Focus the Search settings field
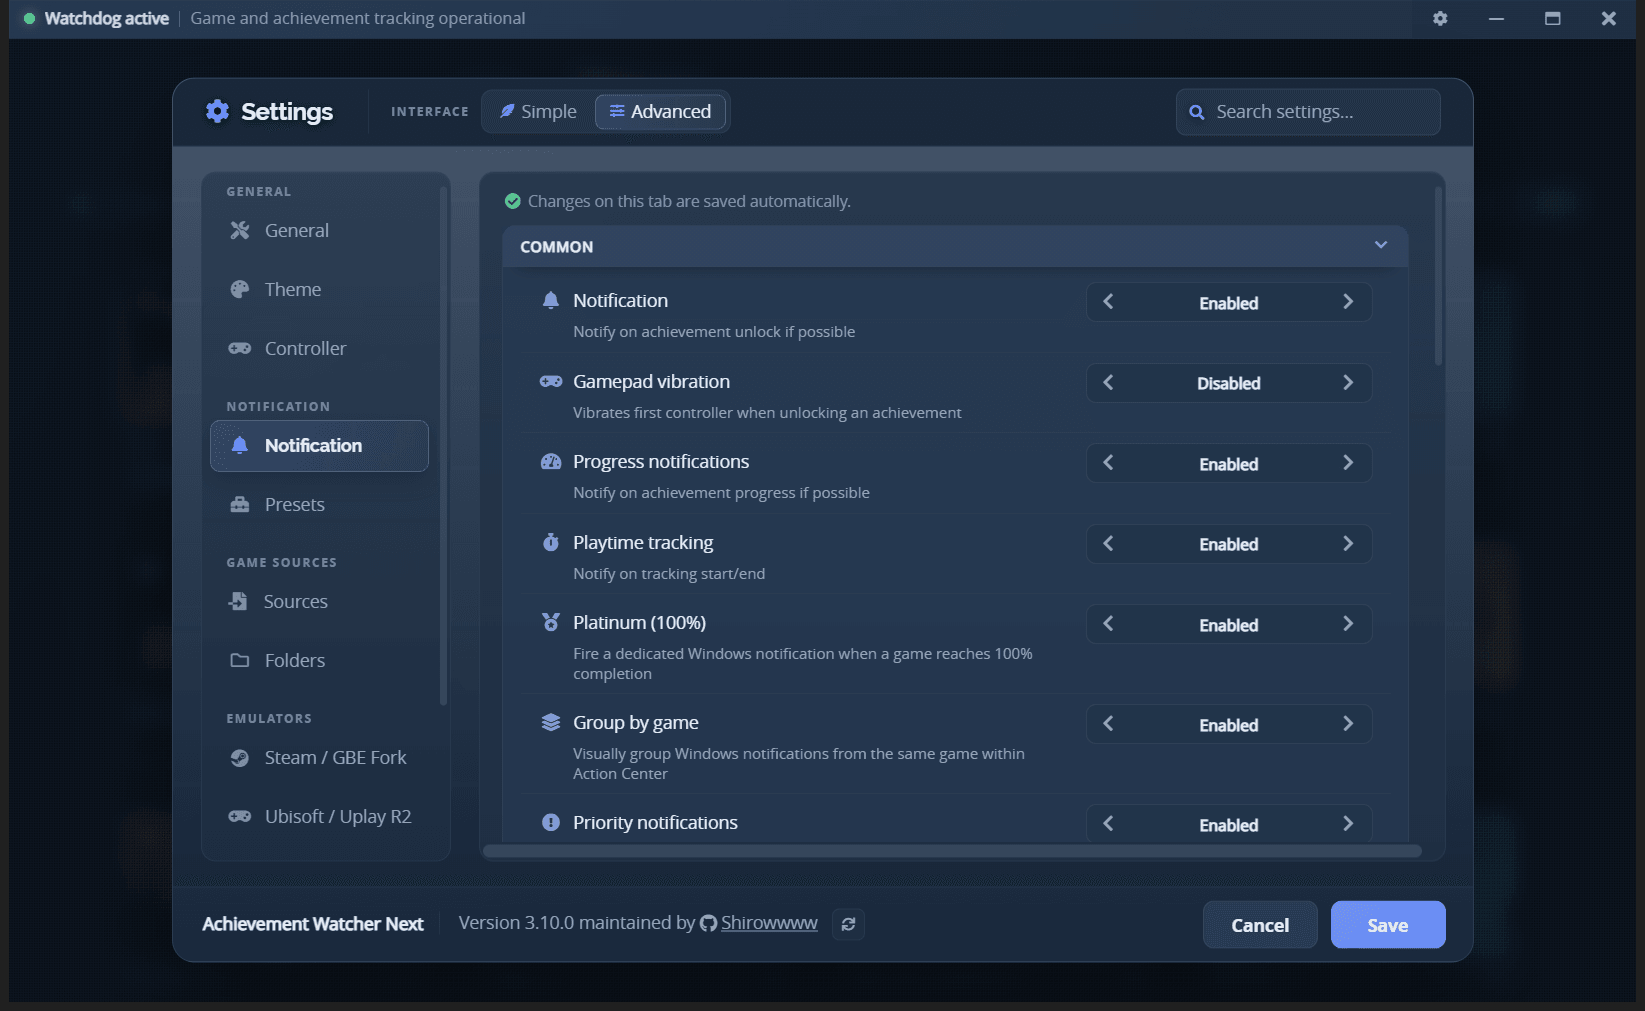Image resolution: width=1645 pixels, height=1011 pixels. click(x=1308, y=112)
